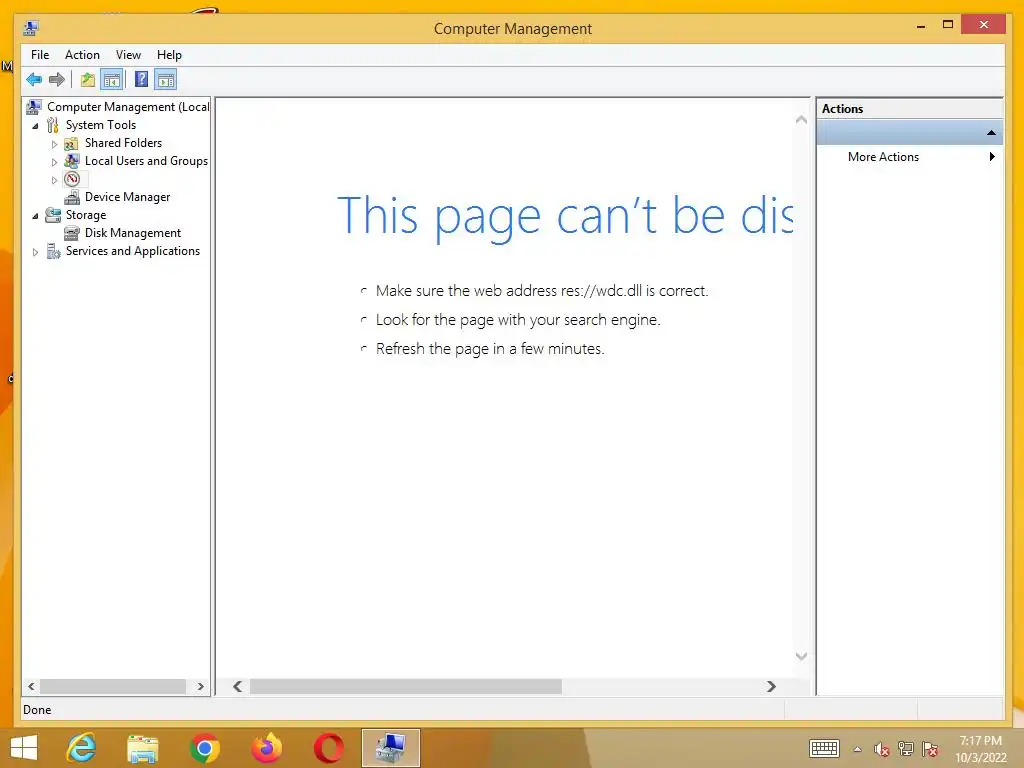Click the Up one level folder icon
Viewport: 1024px width, 768px height.
88,80
